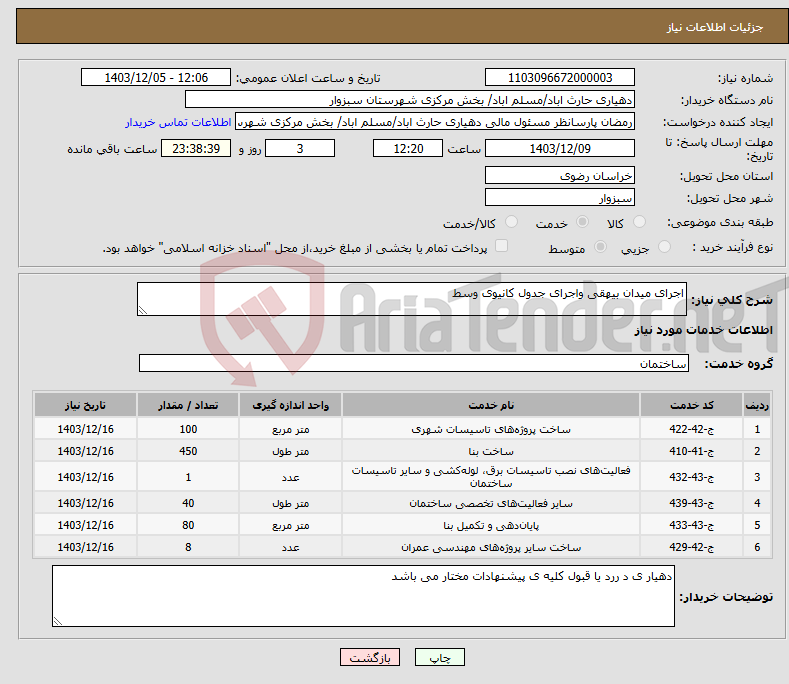Click the شماره نیاز number field
The height and width of the screenshot is (684, 789).
pos(560,78)
